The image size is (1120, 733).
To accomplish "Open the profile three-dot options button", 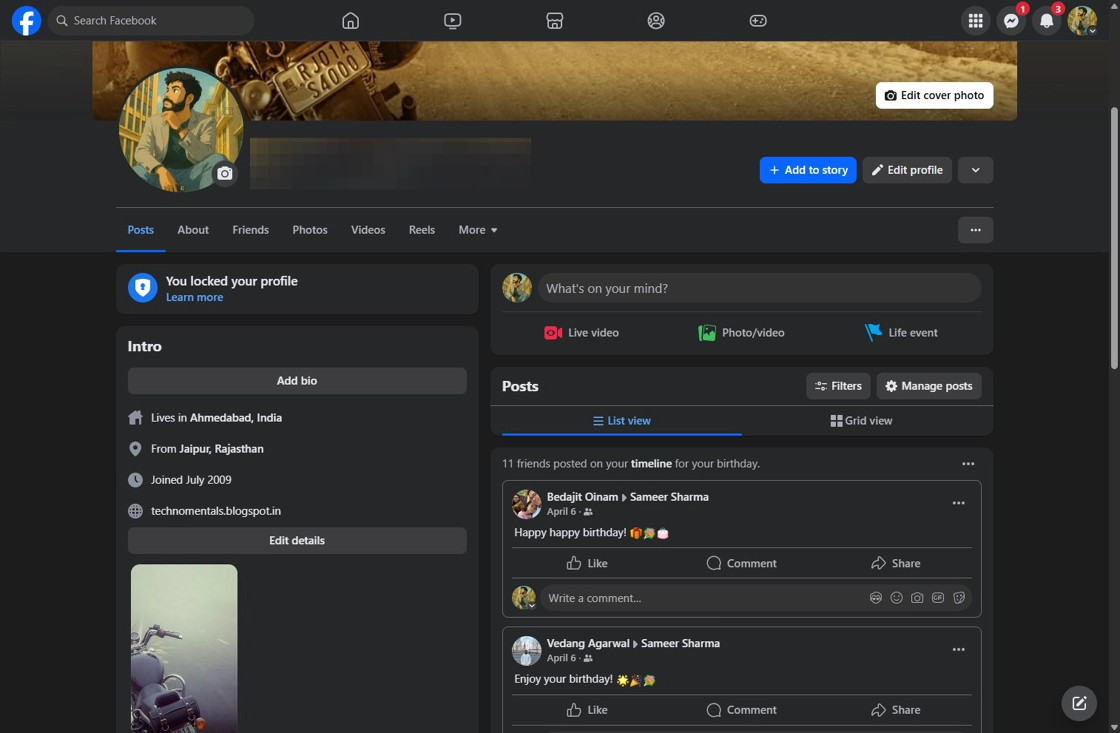I will 976,230.
